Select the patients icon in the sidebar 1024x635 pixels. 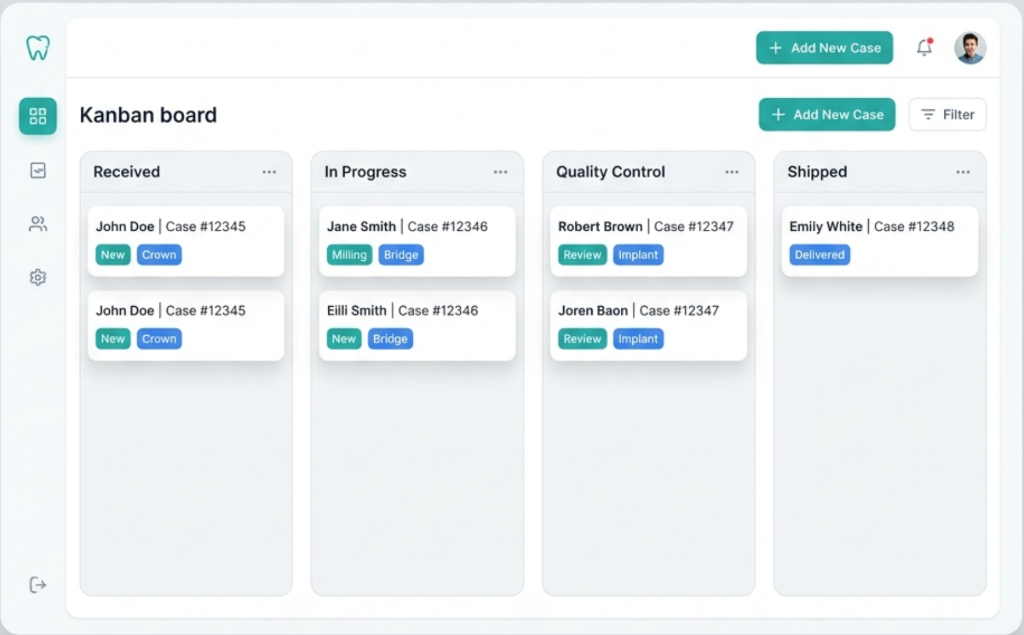click(37, 223)
